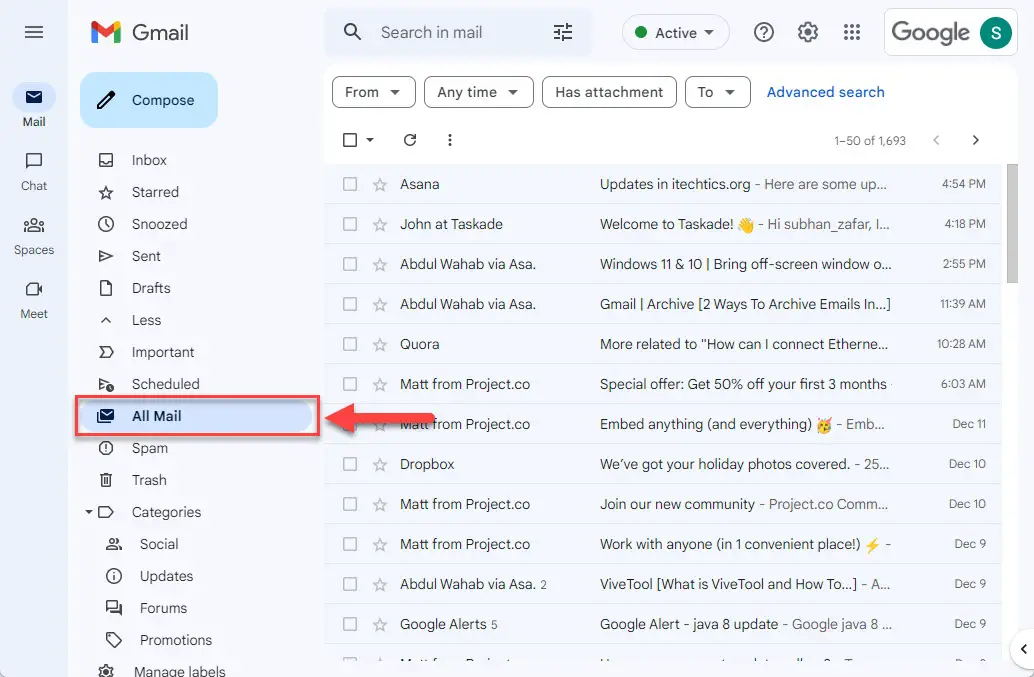Switch to Chat in the side rail
The image size is (1034, 677).
click(x=34, y=171)
